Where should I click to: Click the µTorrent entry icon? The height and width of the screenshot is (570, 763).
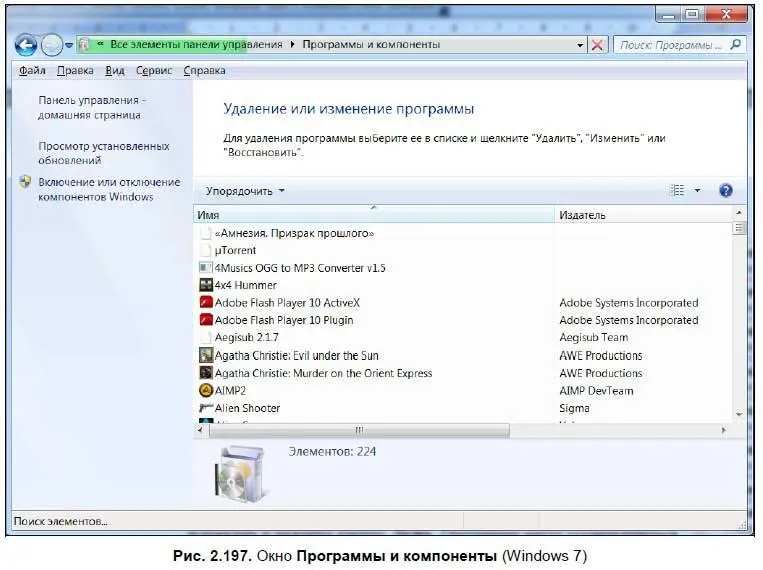(206, 250)
